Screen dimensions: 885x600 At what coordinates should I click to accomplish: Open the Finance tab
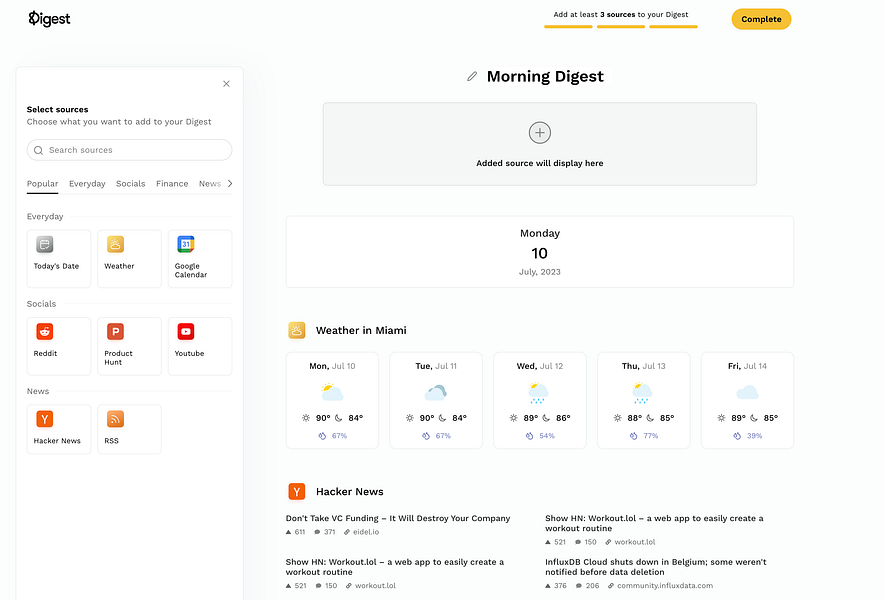(172, 184)
